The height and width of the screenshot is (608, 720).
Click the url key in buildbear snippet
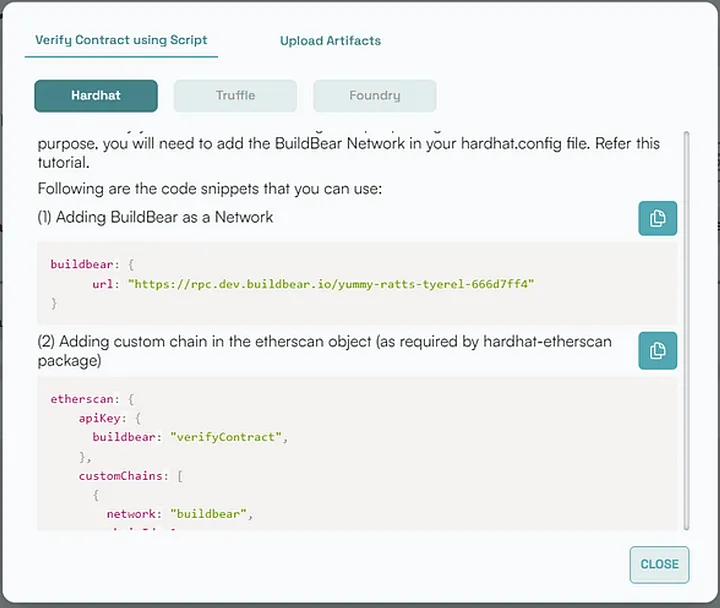[x=103, y=284]
